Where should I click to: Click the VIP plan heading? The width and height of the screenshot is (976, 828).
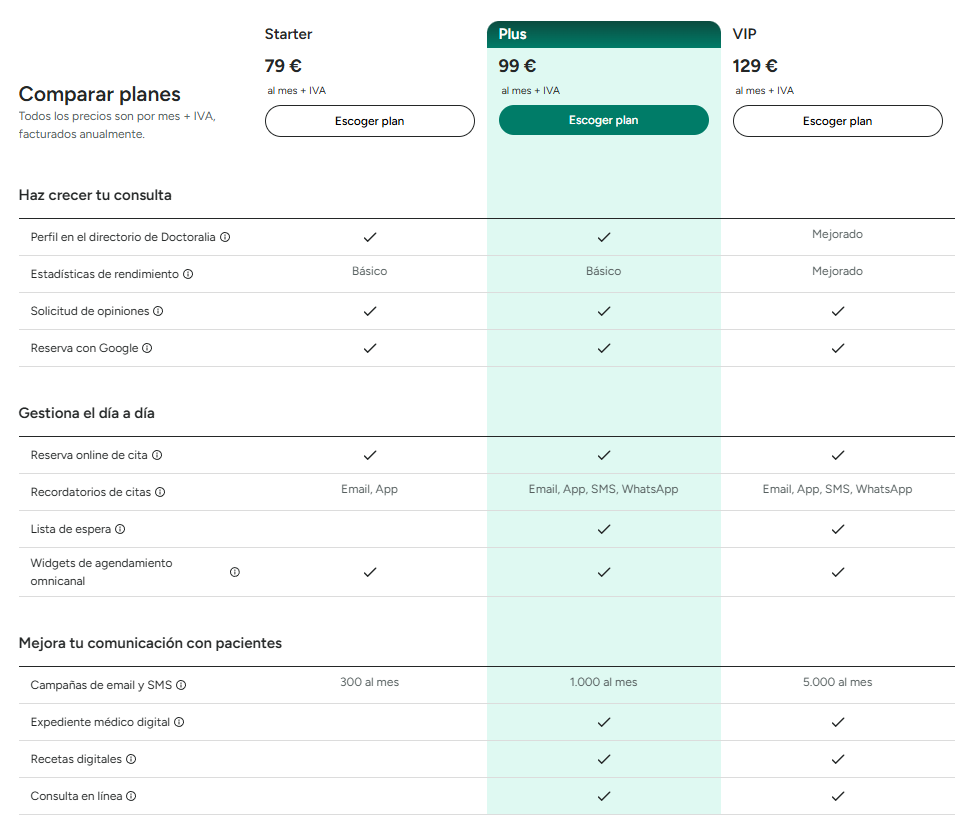(x=745, y=34)
